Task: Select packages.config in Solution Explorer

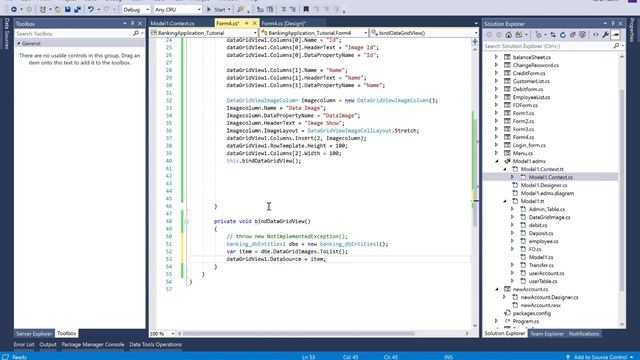Action: click(x=531, y=313)
